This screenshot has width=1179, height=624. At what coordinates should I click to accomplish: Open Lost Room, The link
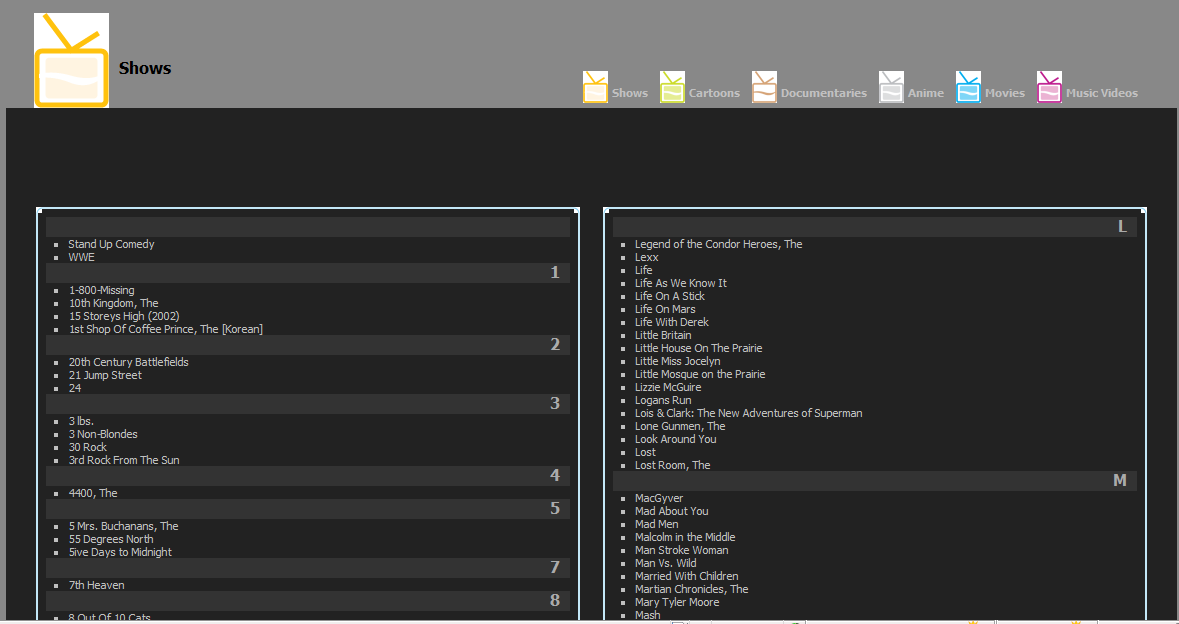tap(672, 465)
